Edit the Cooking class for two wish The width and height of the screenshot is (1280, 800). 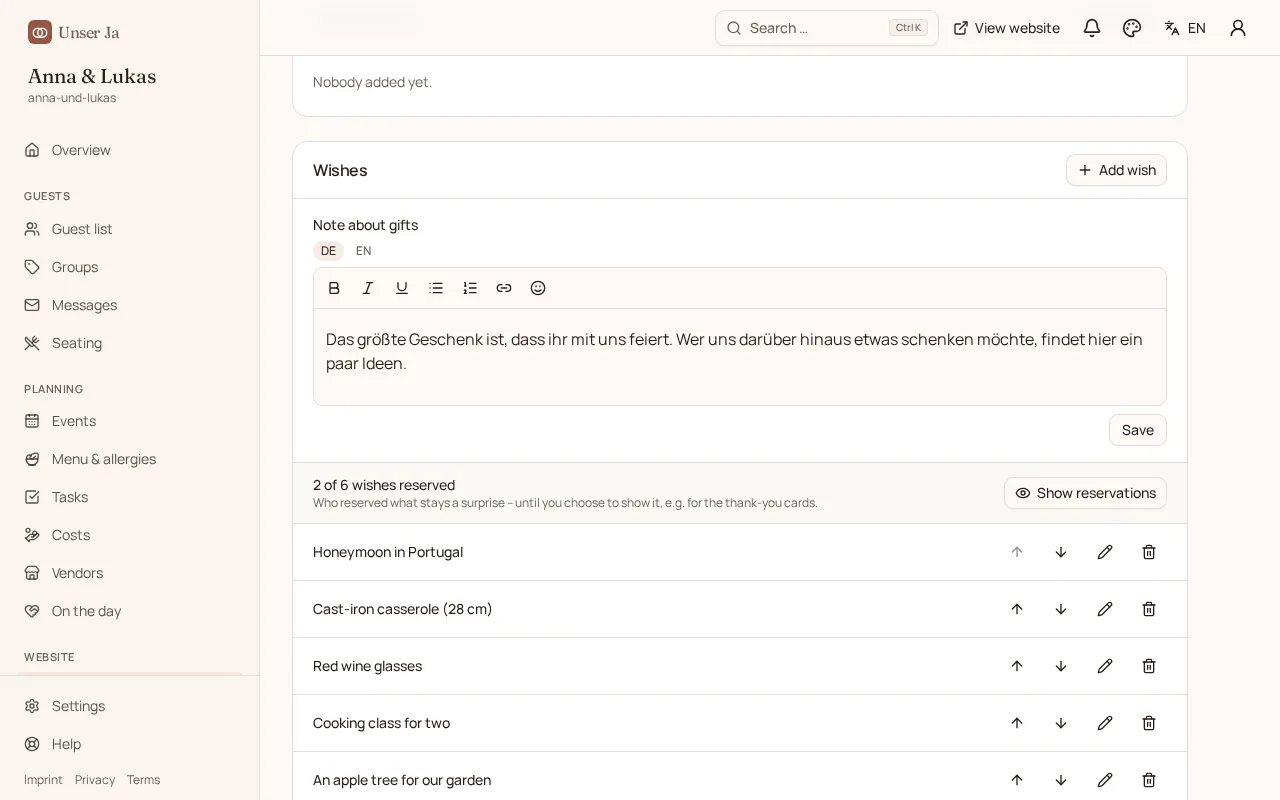(x=1105, y=723)
